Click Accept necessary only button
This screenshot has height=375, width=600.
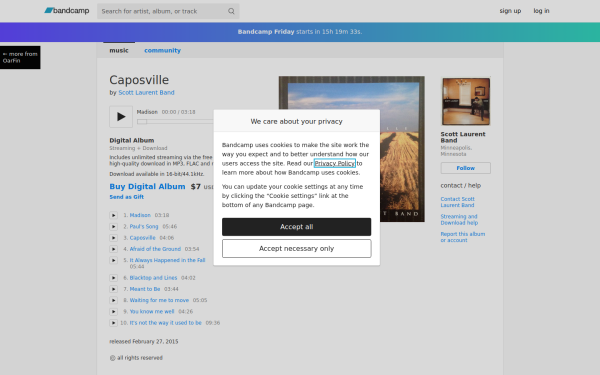297,248
